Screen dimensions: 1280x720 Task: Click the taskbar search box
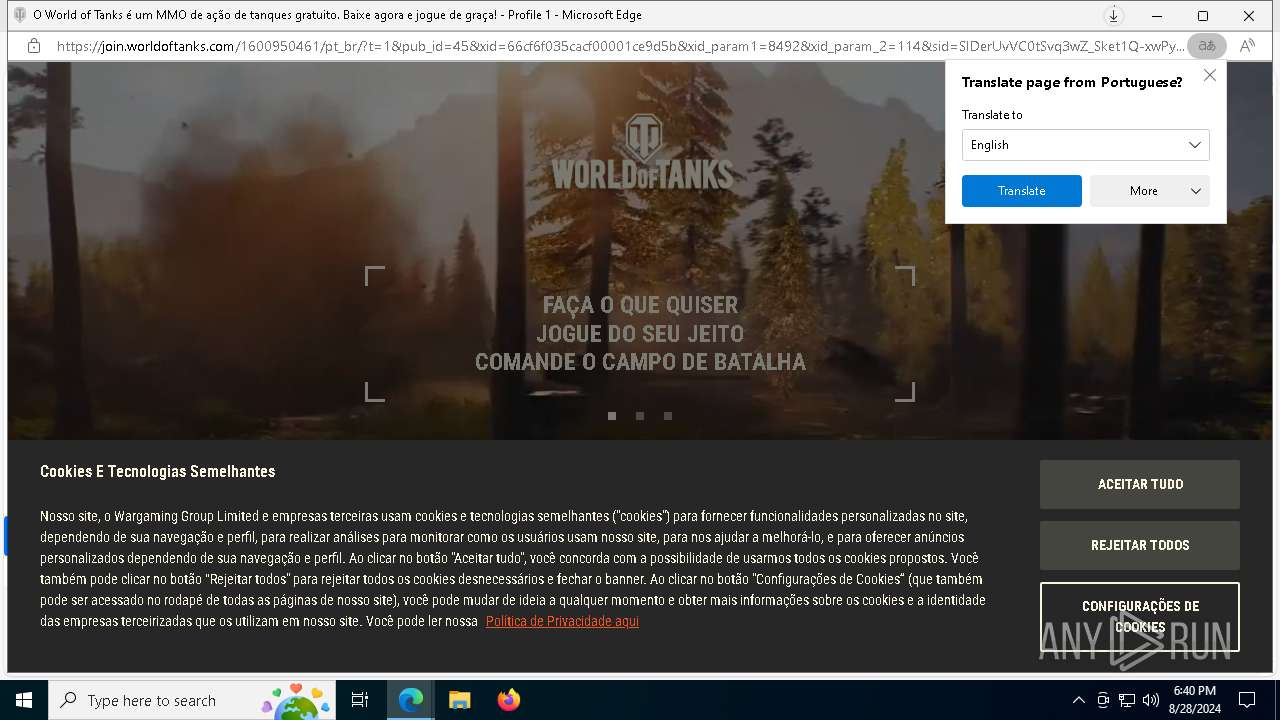point(192,700)
